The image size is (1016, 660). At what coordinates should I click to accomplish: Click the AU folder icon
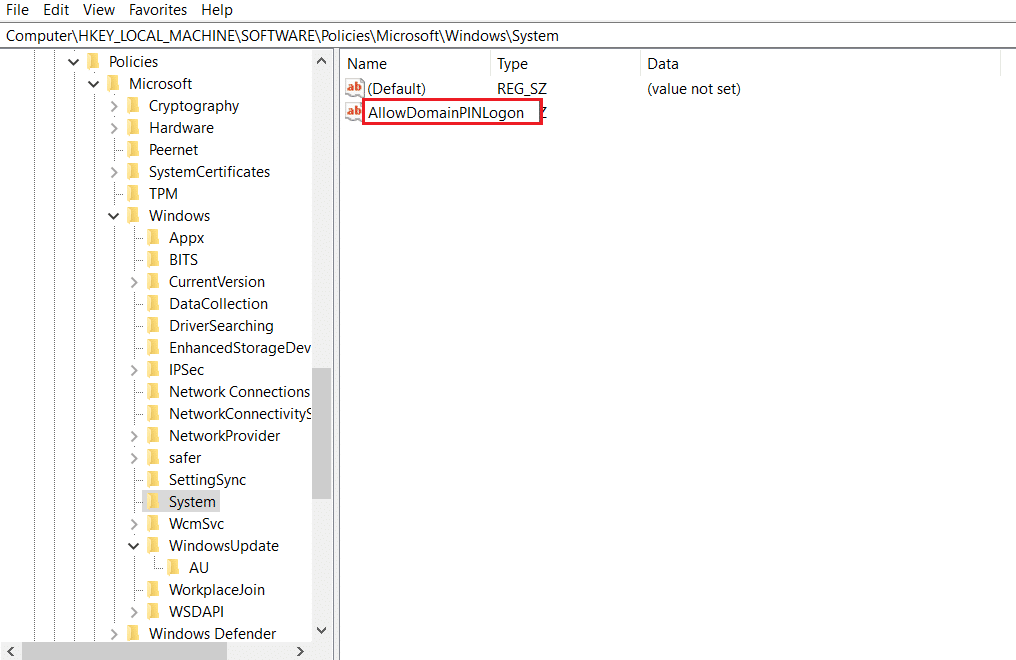[174, 568]
